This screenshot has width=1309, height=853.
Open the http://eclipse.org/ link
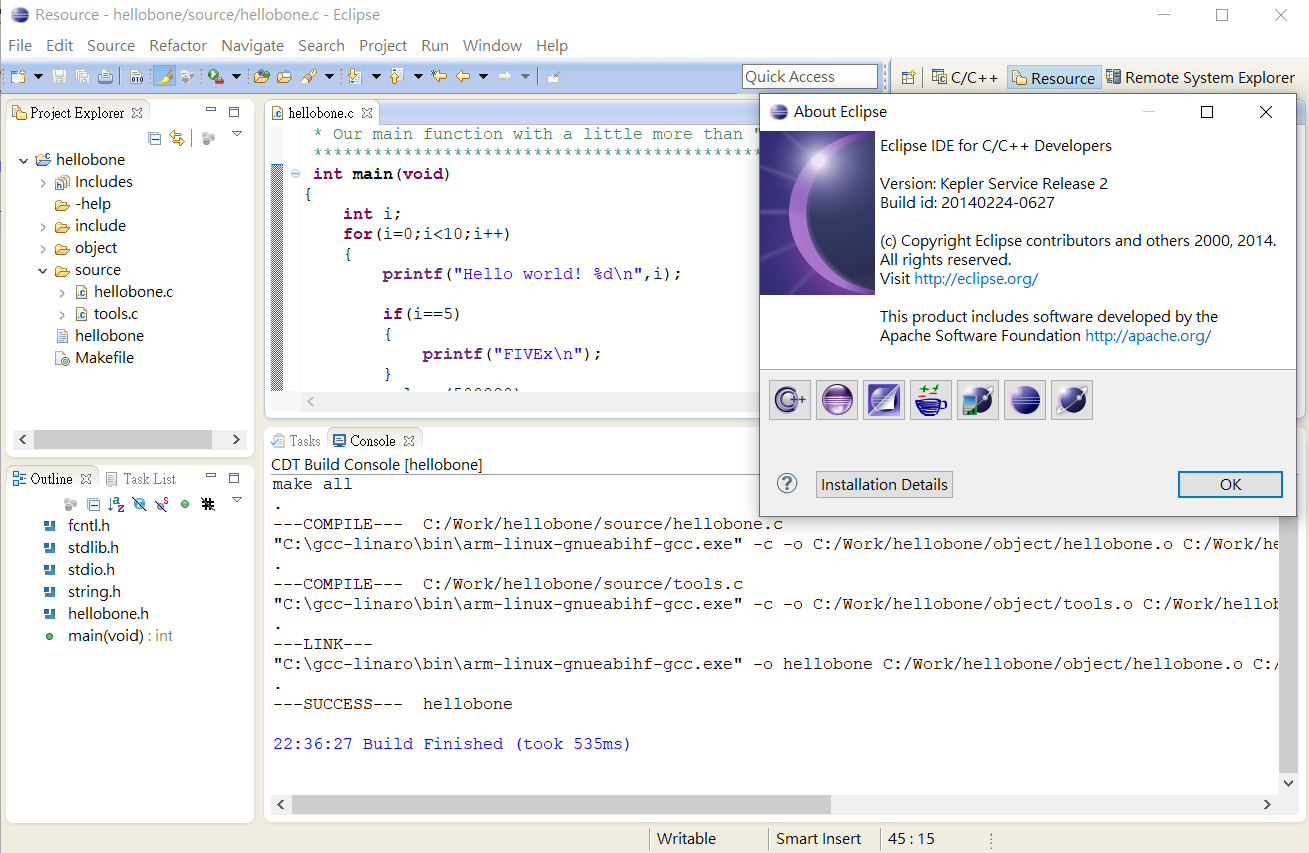[x=976, y=279]
